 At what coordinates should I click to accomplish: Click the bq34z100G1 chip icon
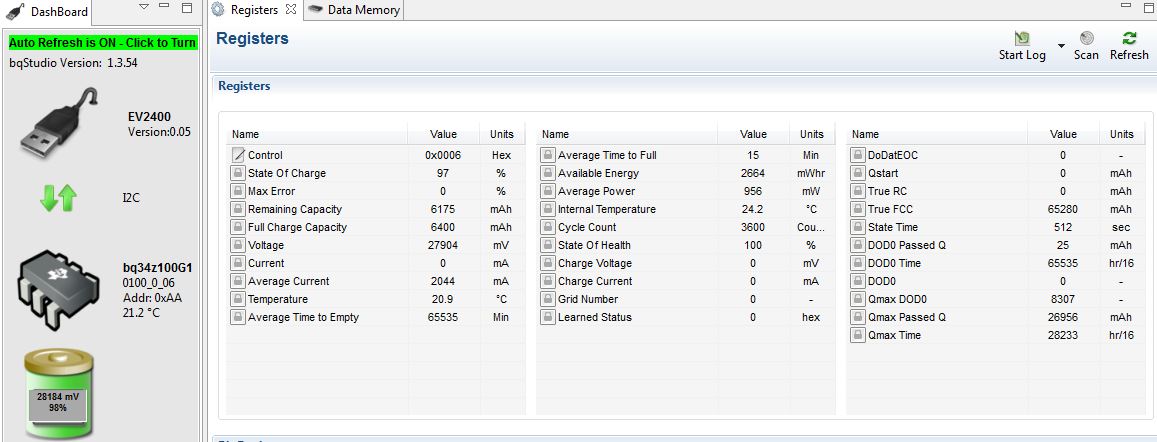58,289
